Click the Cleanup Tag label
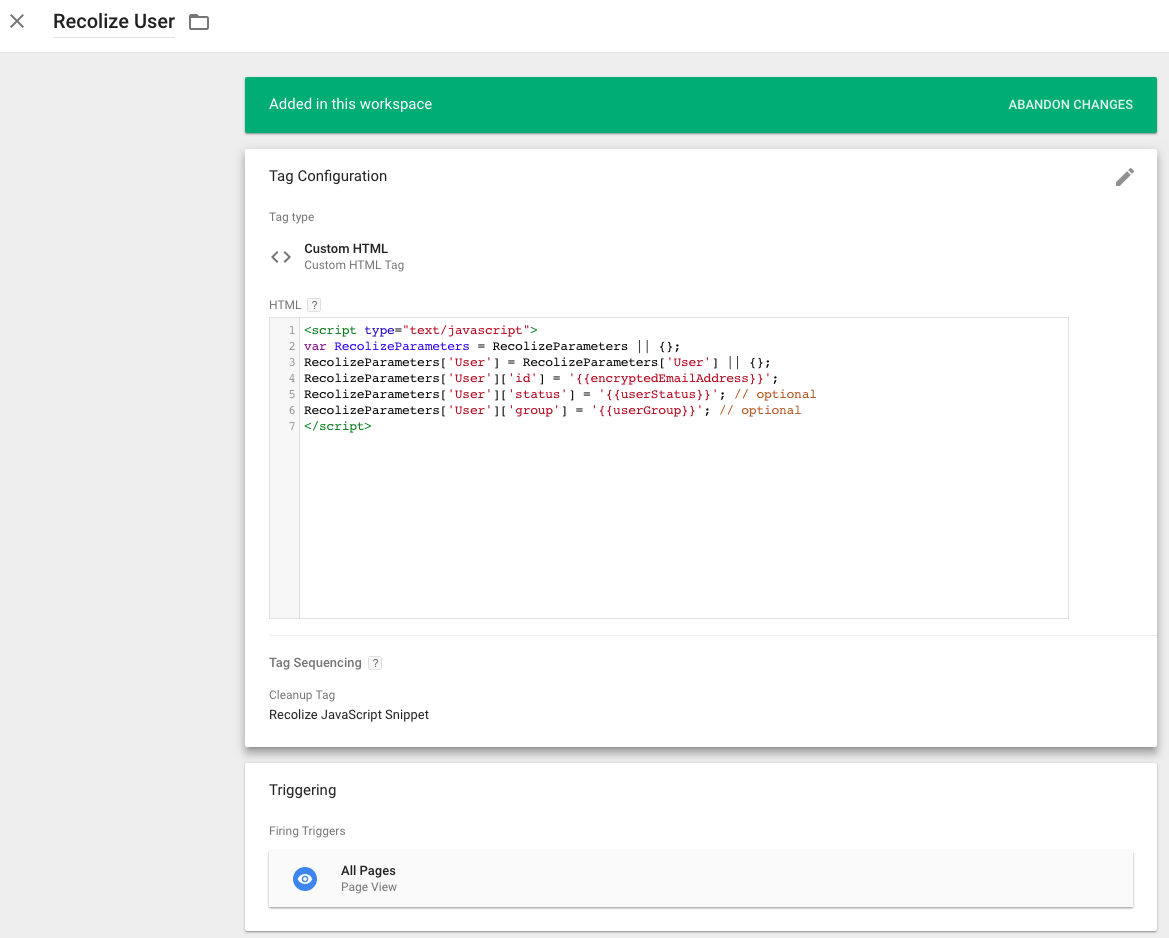Image resolution: width=1169 pixels, height=938 pixels. 302,695
